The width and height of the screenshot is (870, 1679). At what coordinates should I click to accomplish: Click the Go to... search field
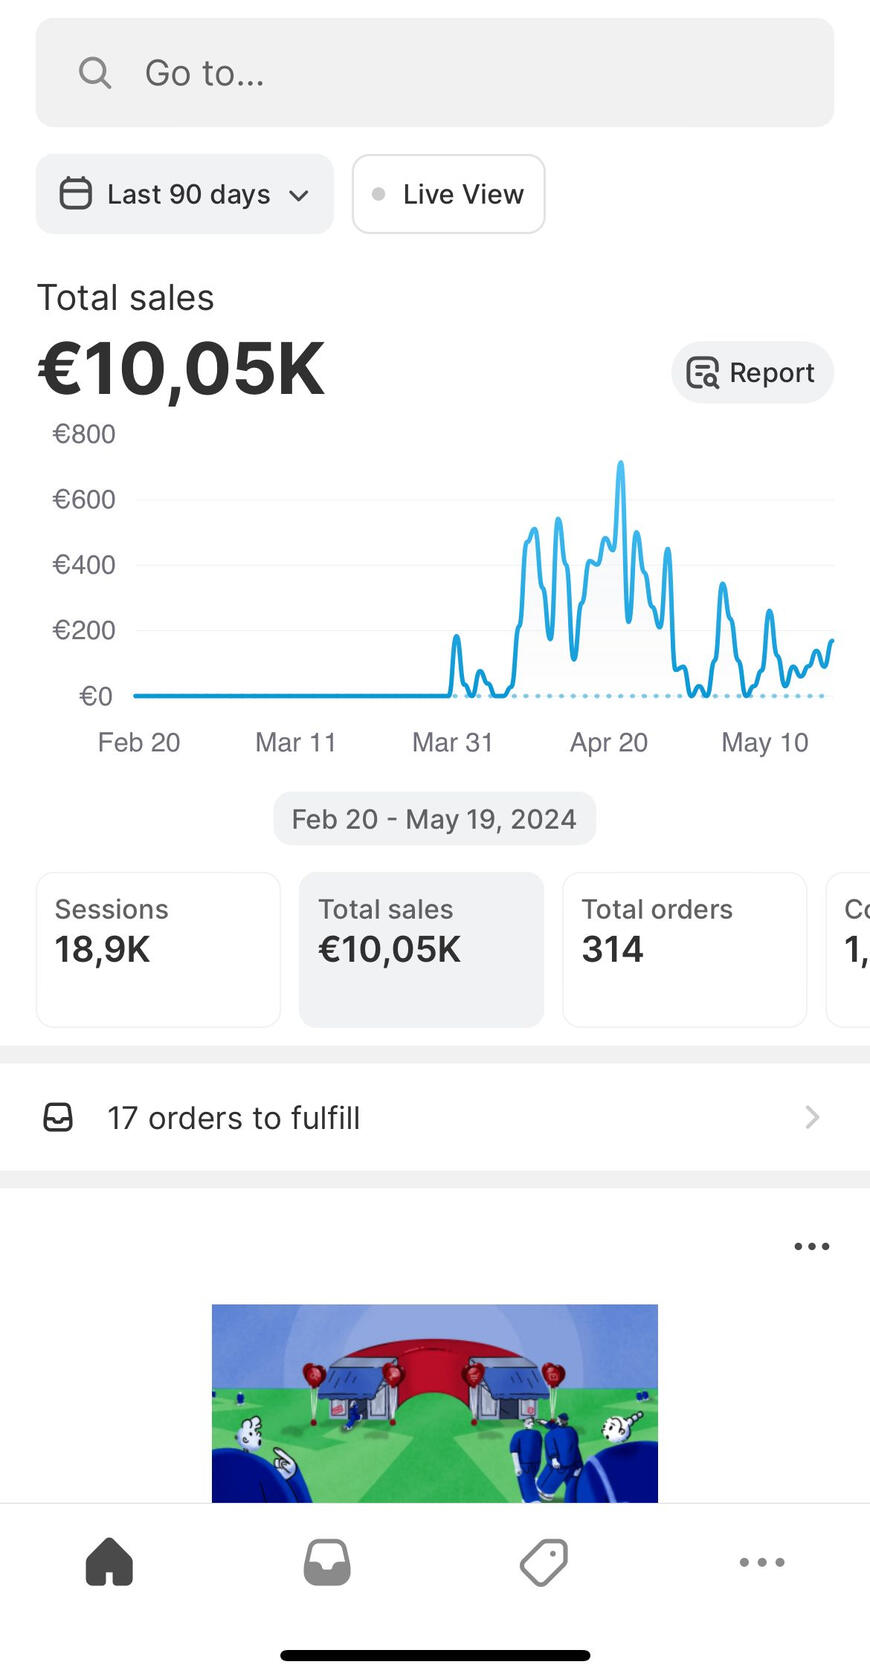point(435,73)
